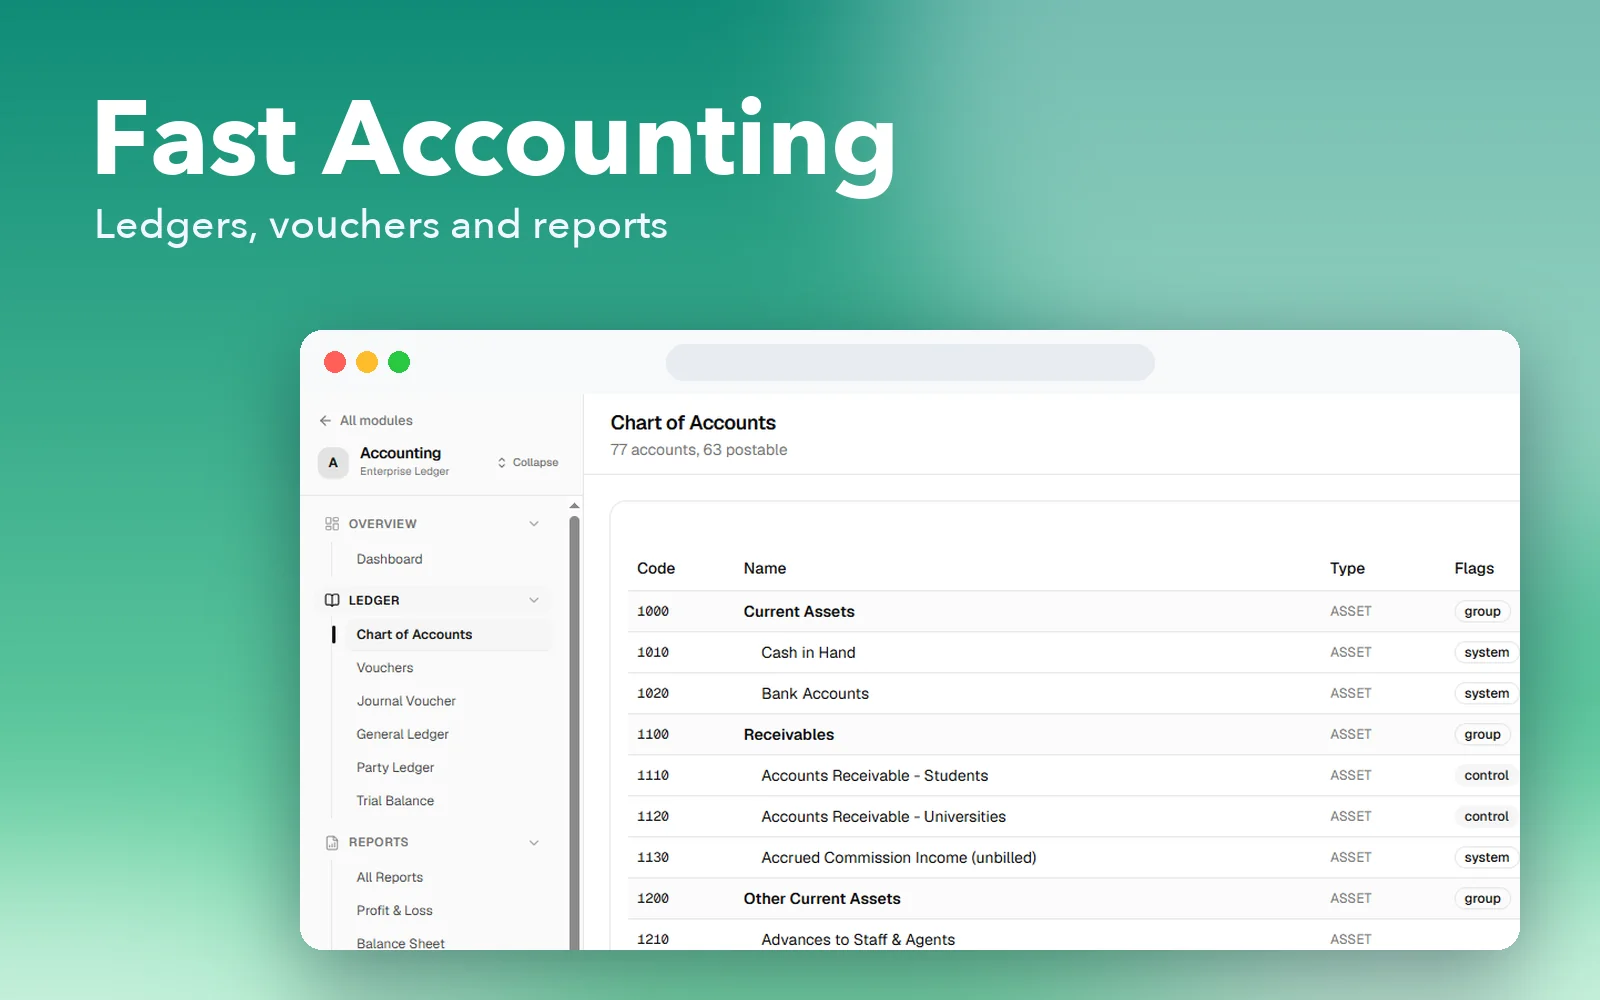1600x1000 pixels.
Task: Click account code 1130
Action: [x=653, y=858]
